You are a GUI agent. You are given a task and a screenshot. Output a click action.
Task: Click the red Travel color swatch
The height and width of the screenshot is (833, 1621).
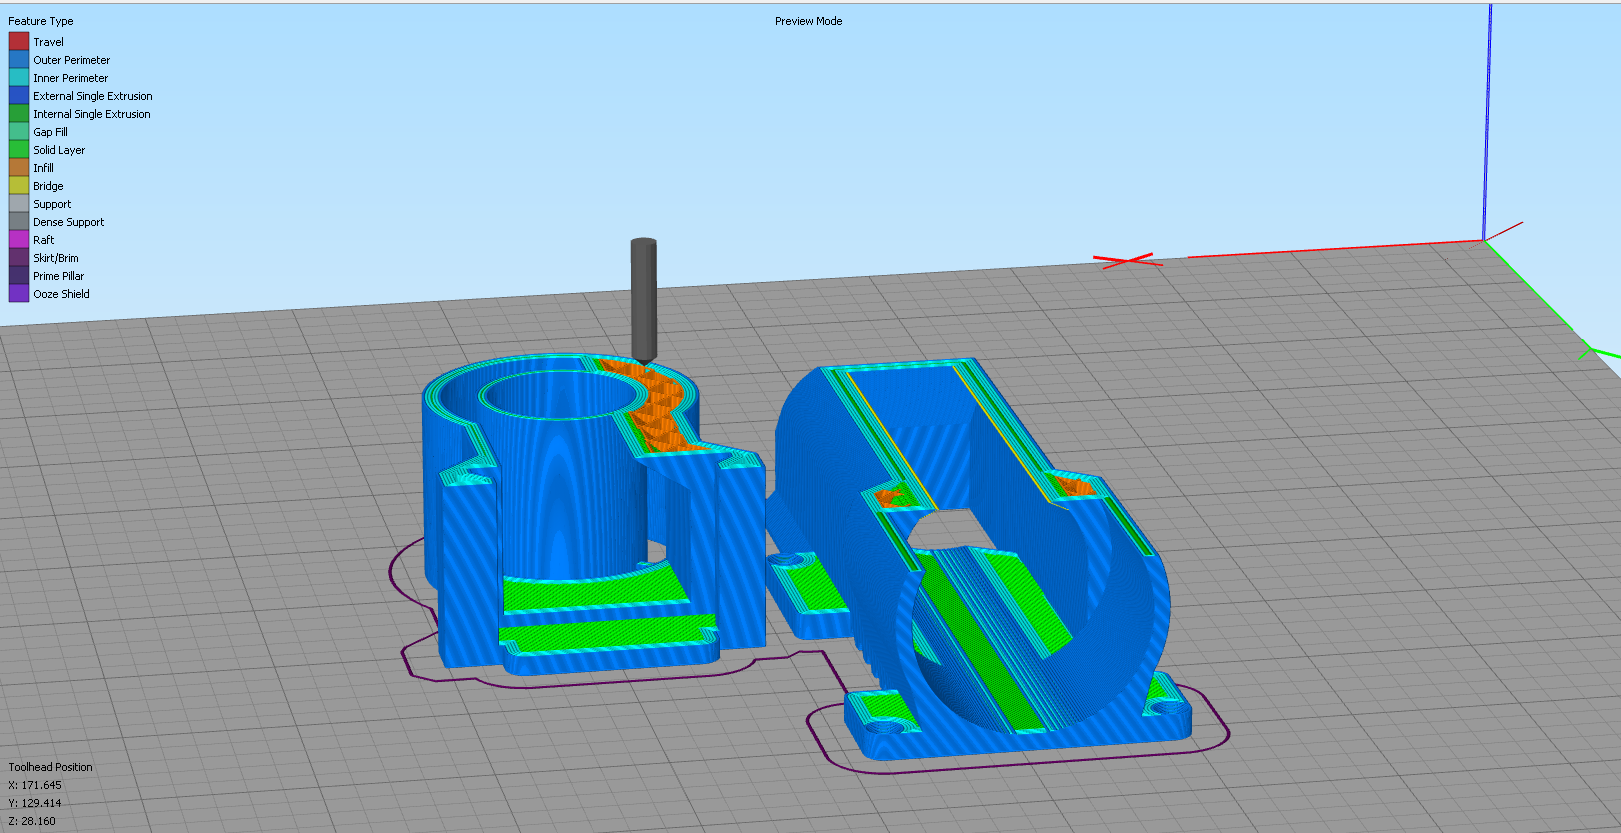coord(19,41)
